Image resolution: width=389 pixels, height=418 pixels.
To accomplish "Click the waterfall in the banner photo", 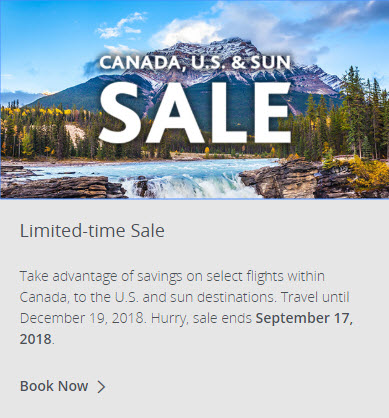I will click(x=193, y=187).
